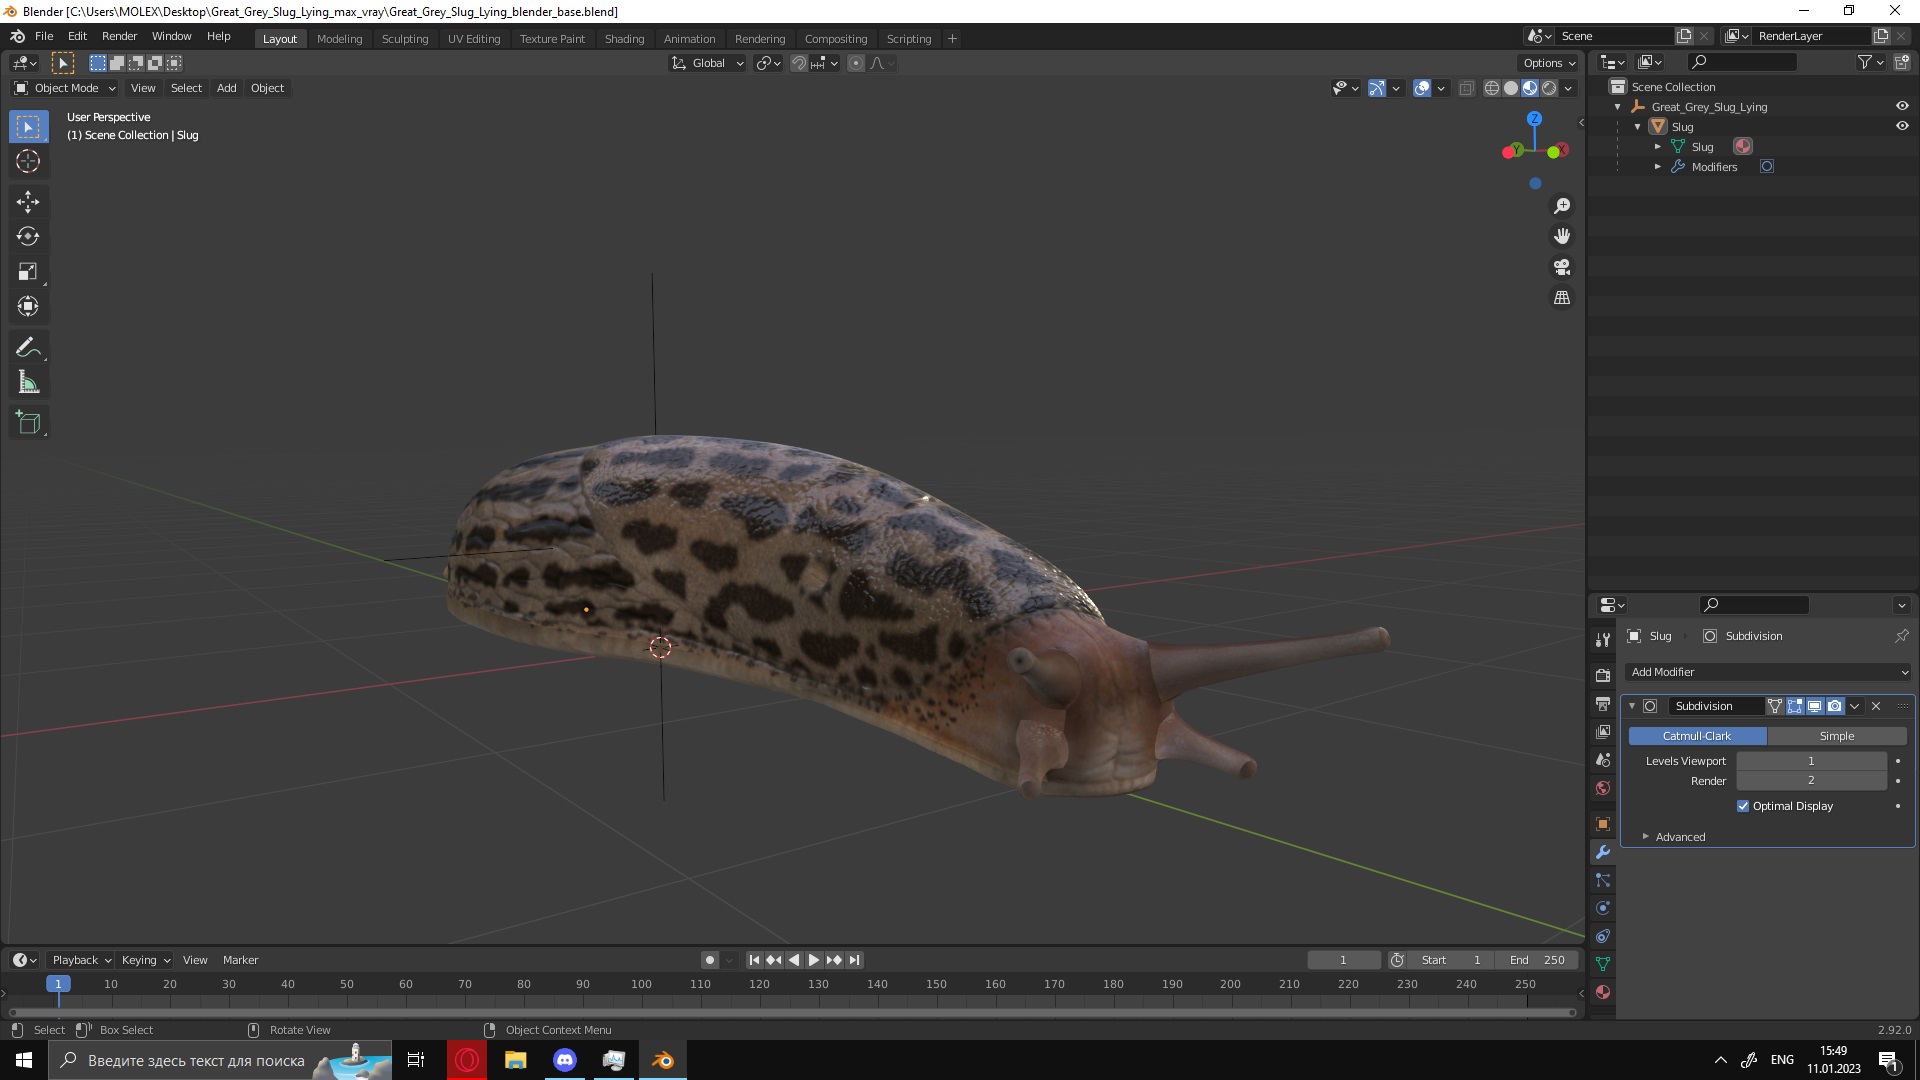Toggle eye visibility for Slug object

1902,126
